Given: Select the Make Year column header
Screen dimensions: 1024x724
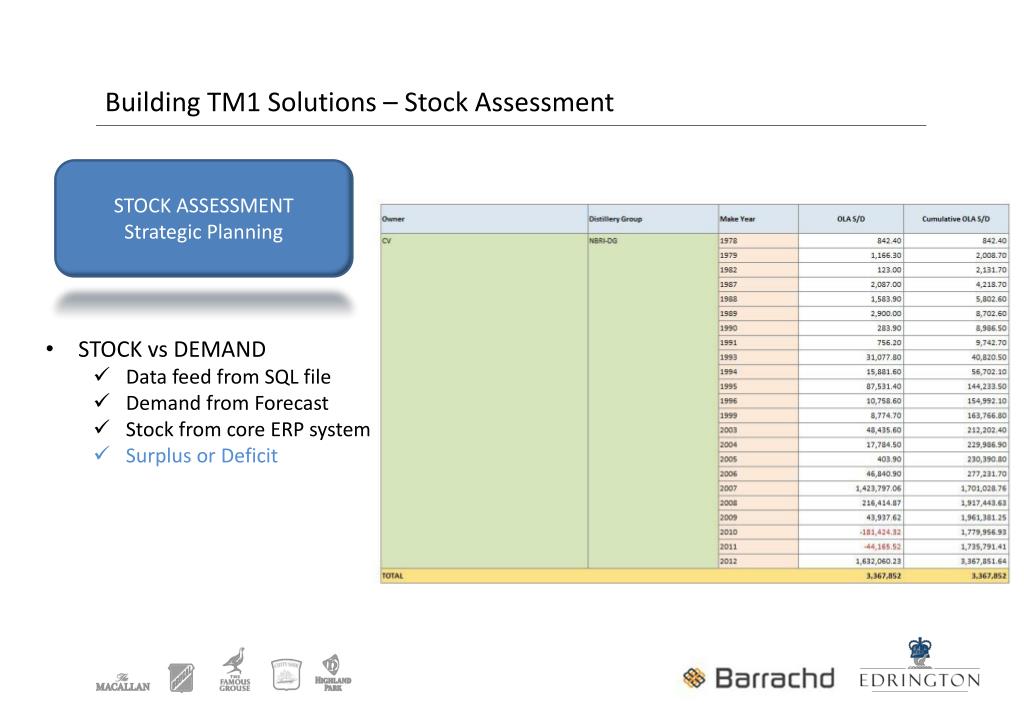Looking at the screenshot, I should [x=758, y=219].
